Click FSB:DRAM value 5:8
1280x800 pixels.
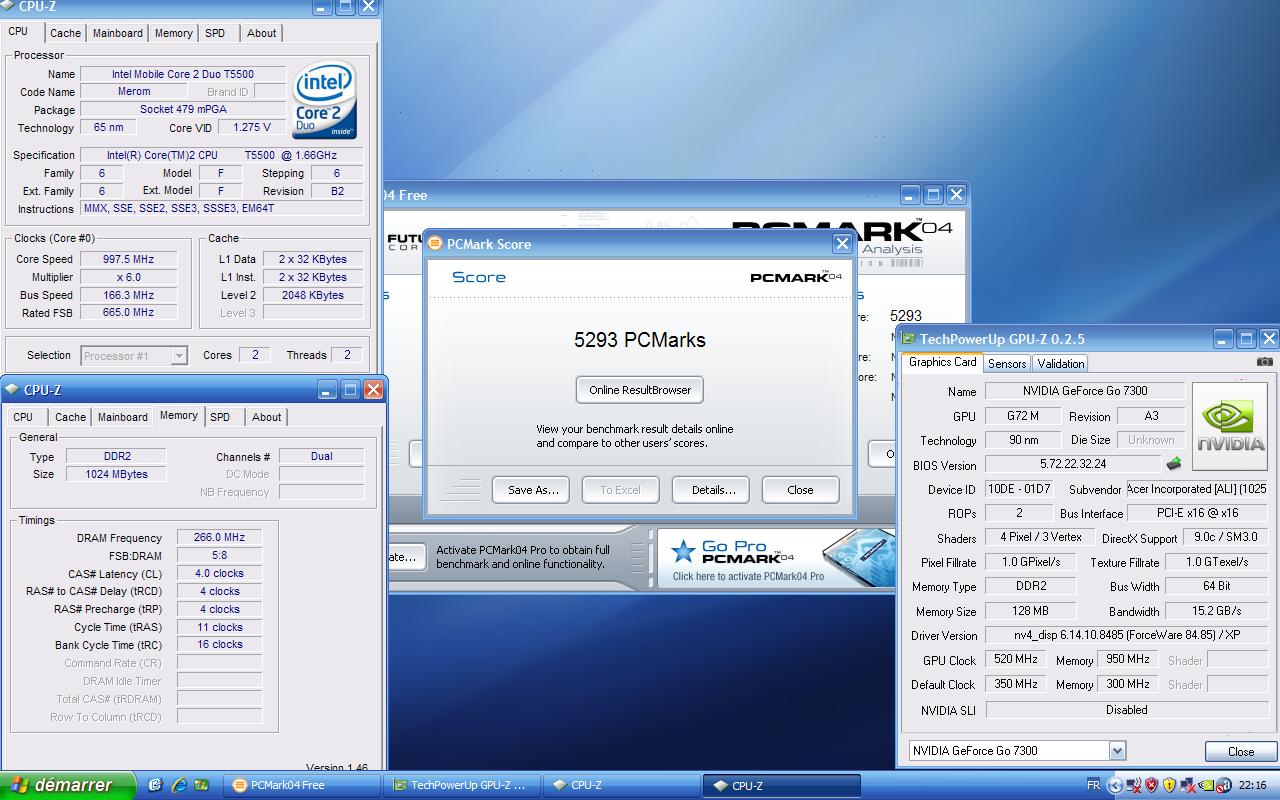pyautogui.click(x=219, y=556)
